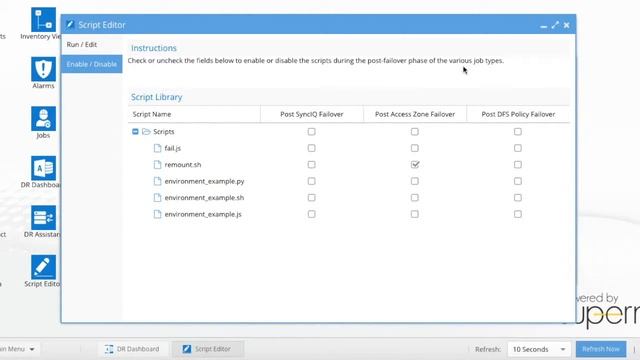The image size is (640, 360).
Task: Check Scripts folder Post Access Zone Failover box
Action: (x=415, y=131)
